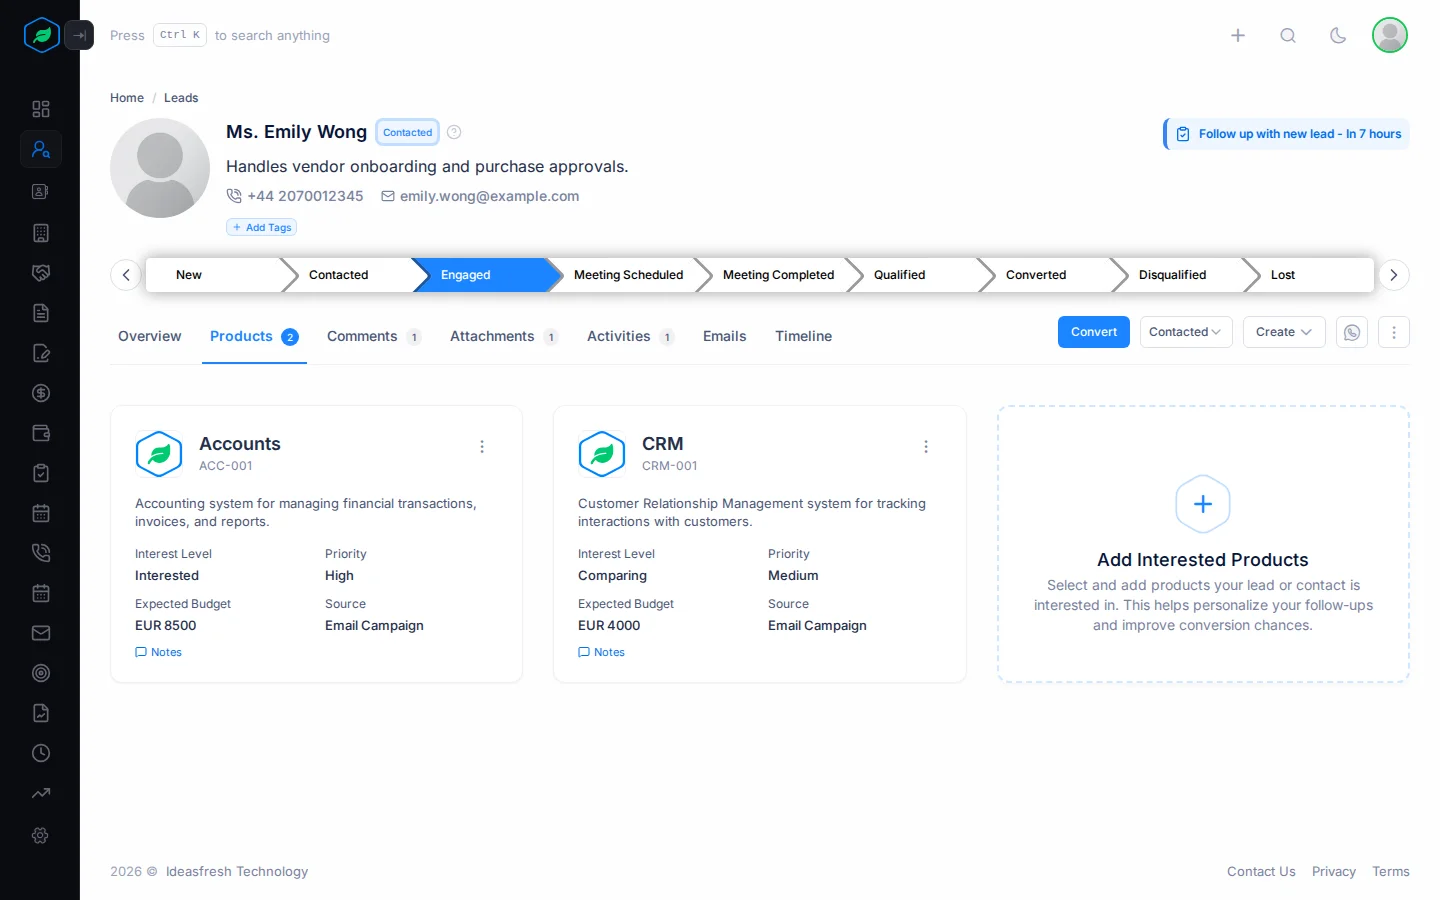
Task: Open the wallet sidebar icon
Action: pos(41,433)
